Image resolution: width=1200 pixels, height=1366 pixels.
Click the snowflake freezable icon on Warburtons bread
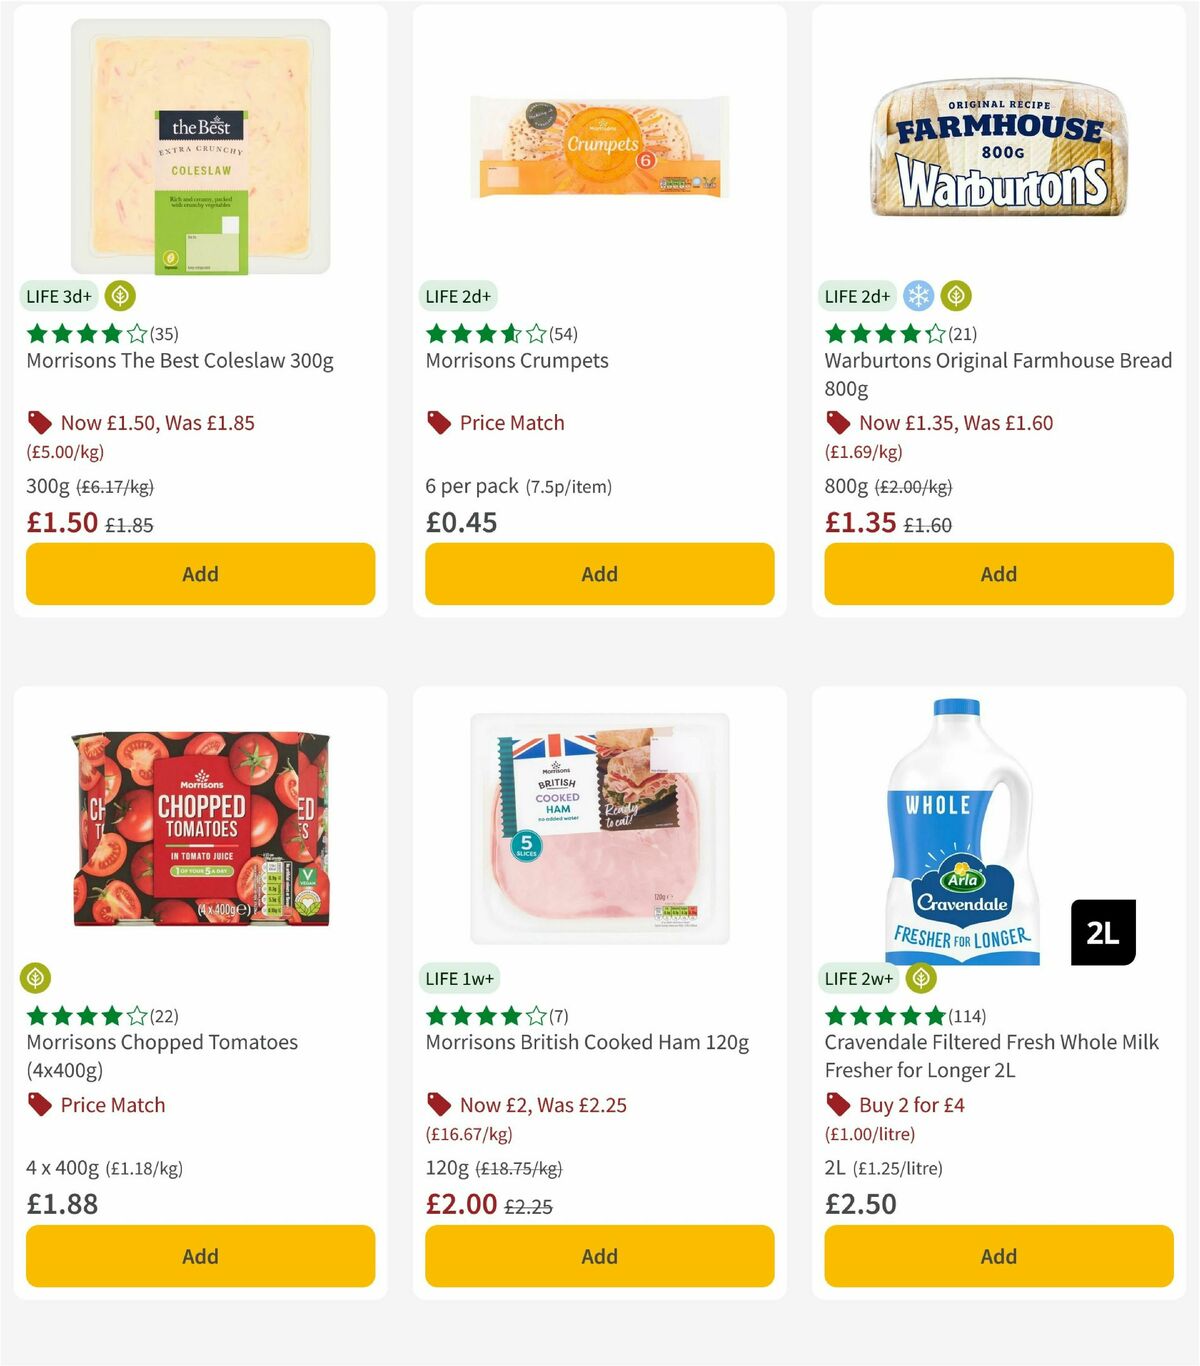coord(917,296)
